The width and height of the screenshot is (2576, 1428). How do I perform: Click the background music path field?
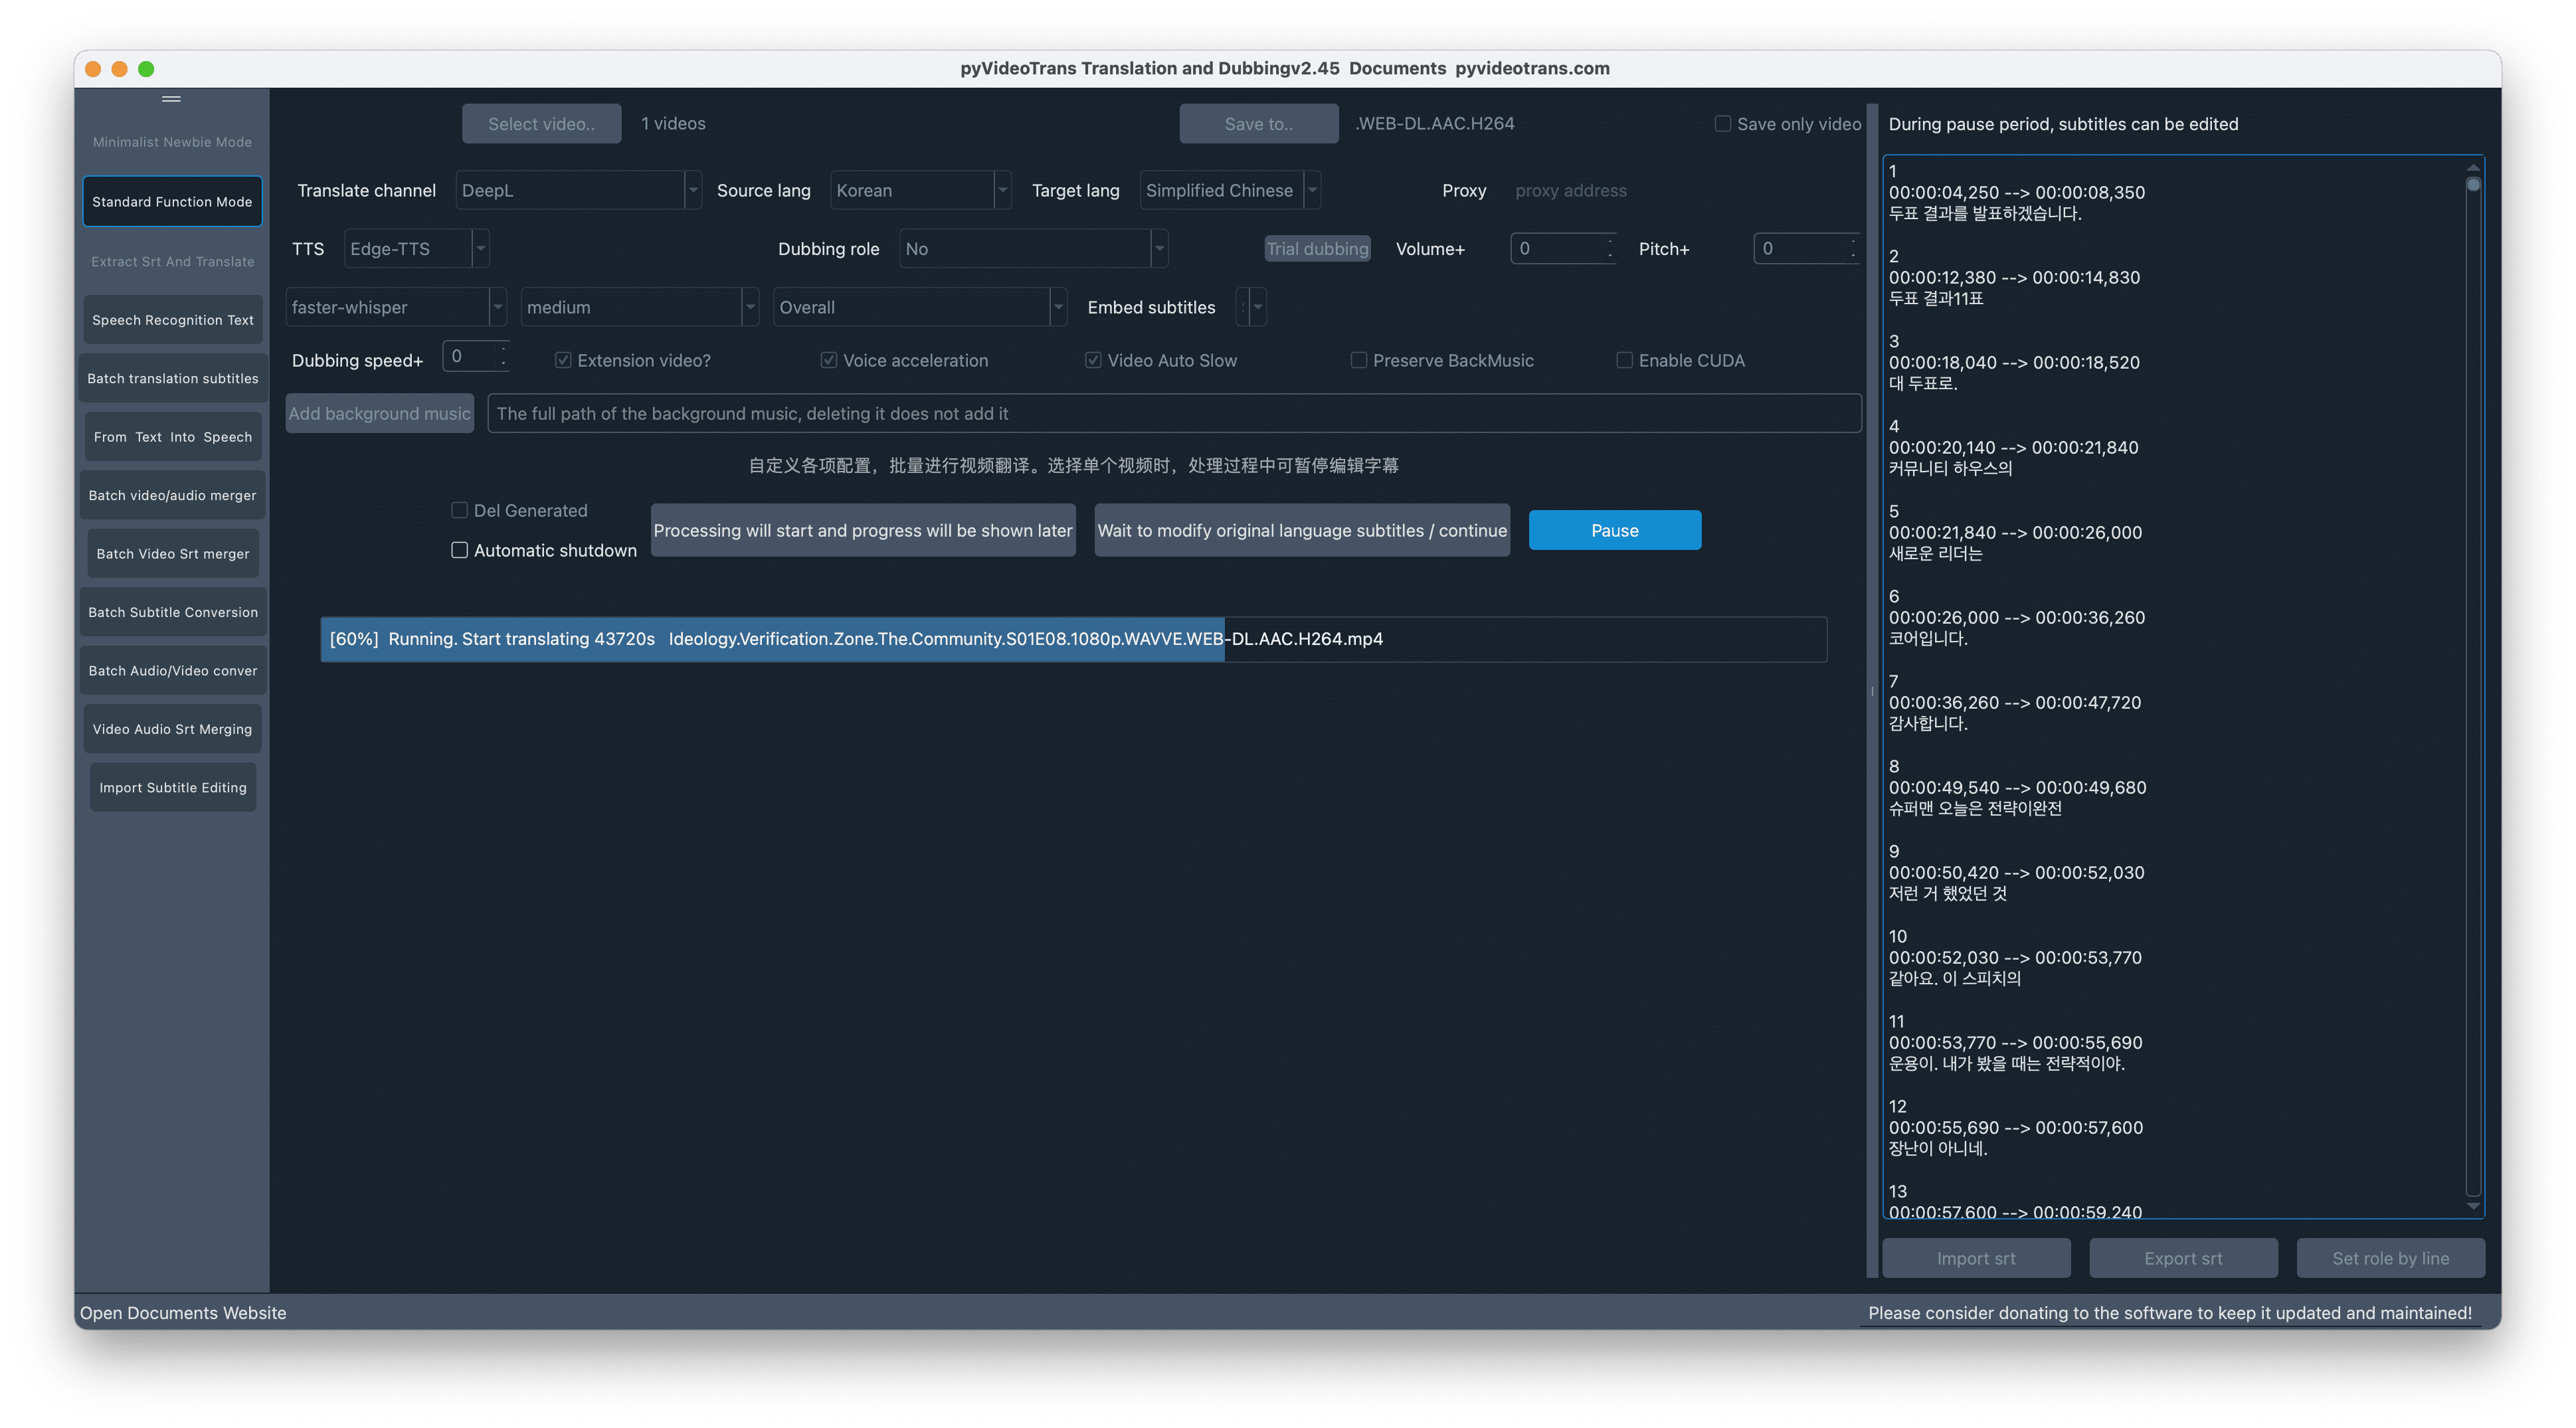click(x=1174, y=413)
